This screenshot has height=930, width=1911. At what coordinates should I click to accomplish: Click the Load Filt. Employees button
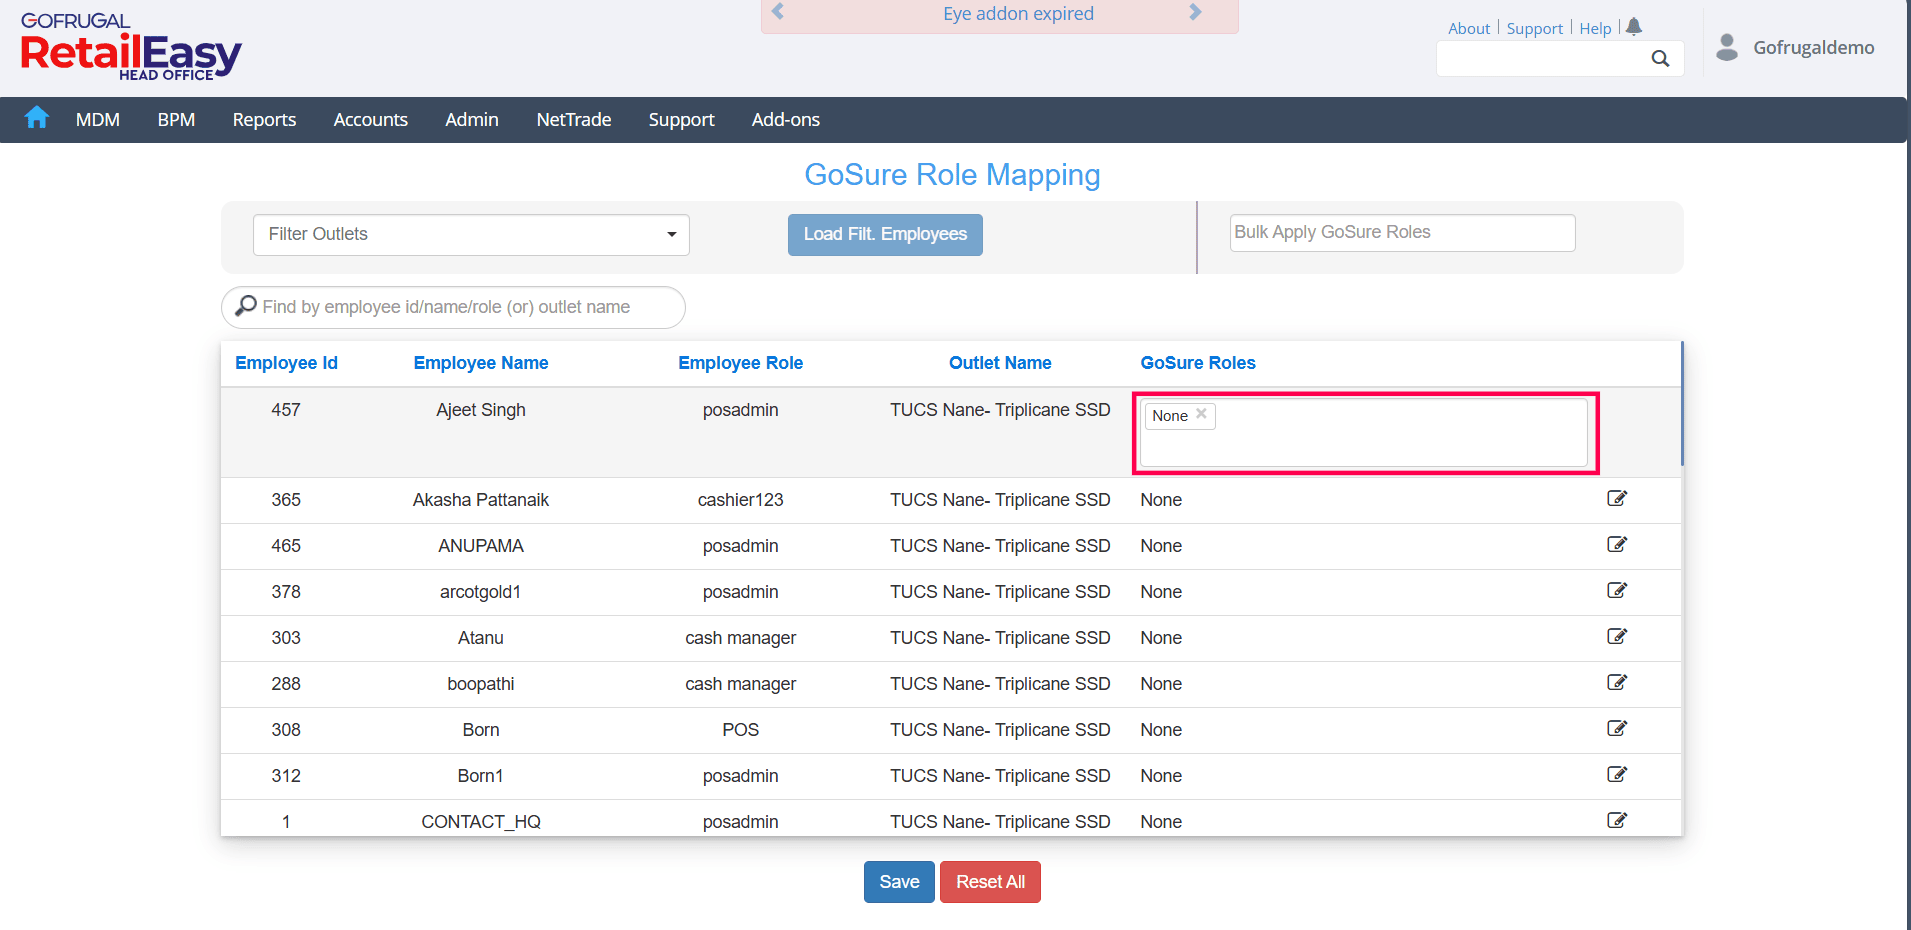click(x=885, y=235)
